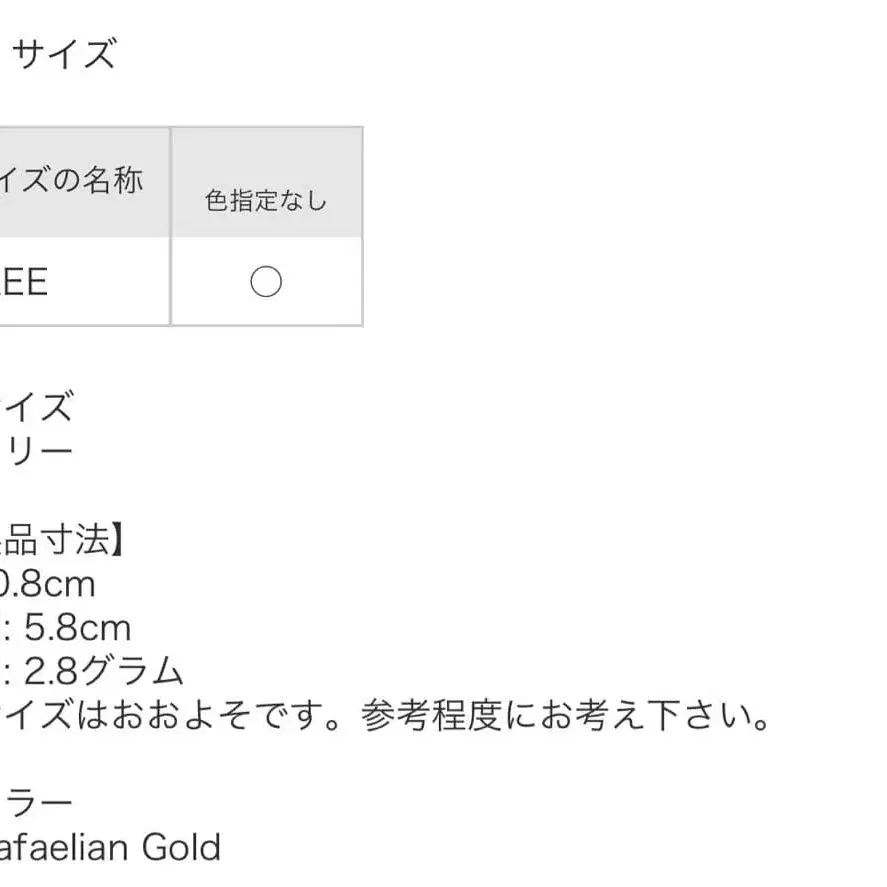This screenshot has height=887, width=887.
Task: Click the 0.8cm measurement text
Action: point(46,584)
